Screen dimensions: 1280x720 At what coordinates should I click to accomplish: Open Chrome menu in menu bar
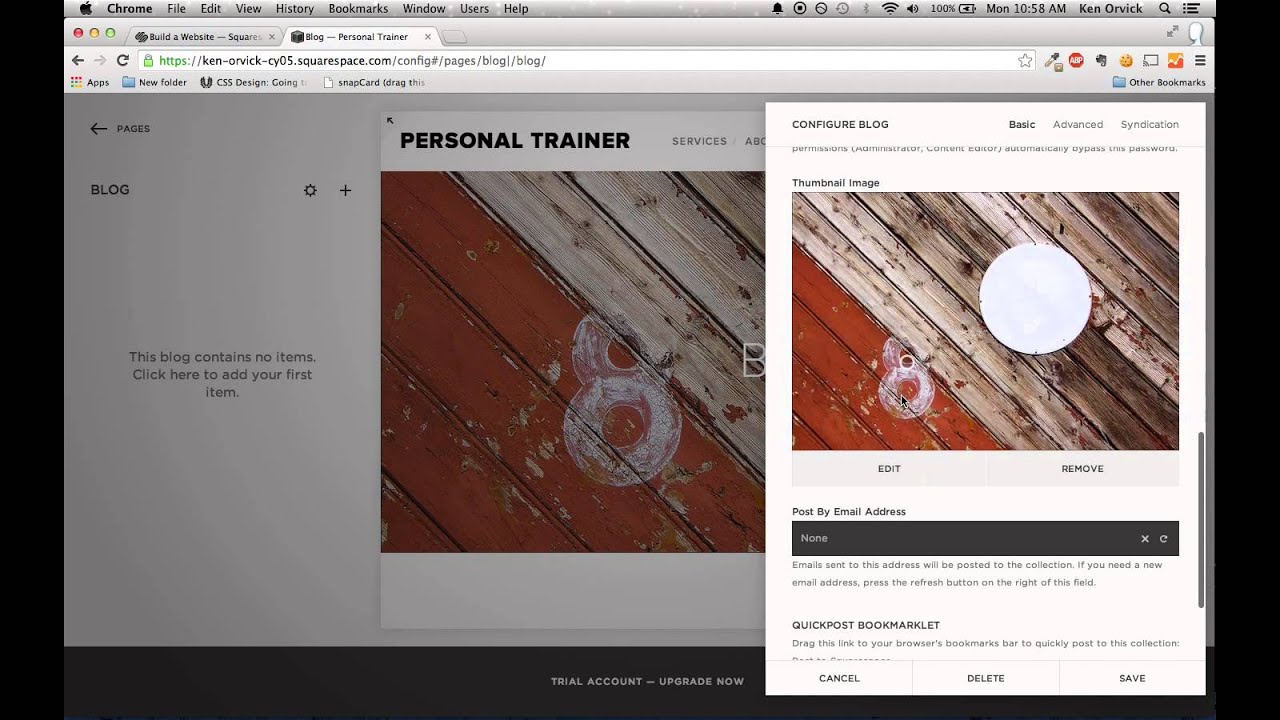click(130, 8)
